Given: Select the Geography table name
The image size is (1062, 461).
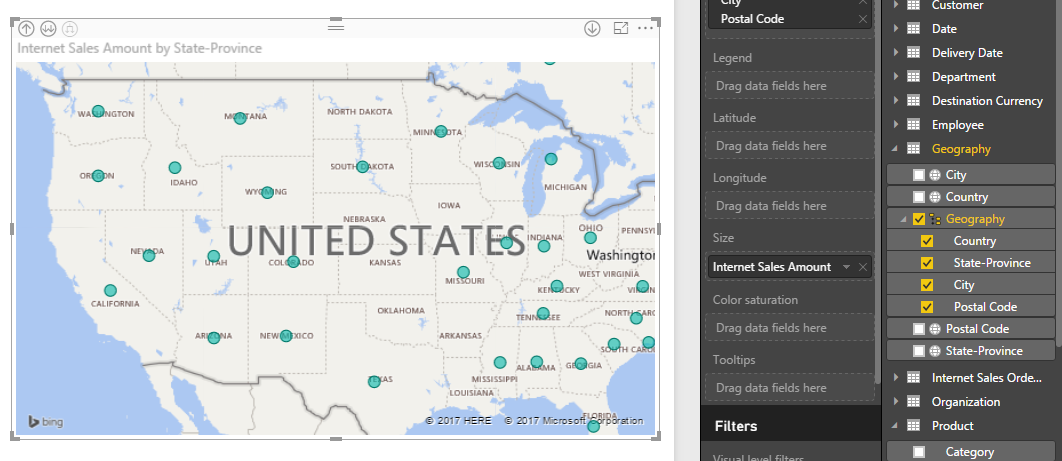Looking at the screenshot, I should (961, 149).
